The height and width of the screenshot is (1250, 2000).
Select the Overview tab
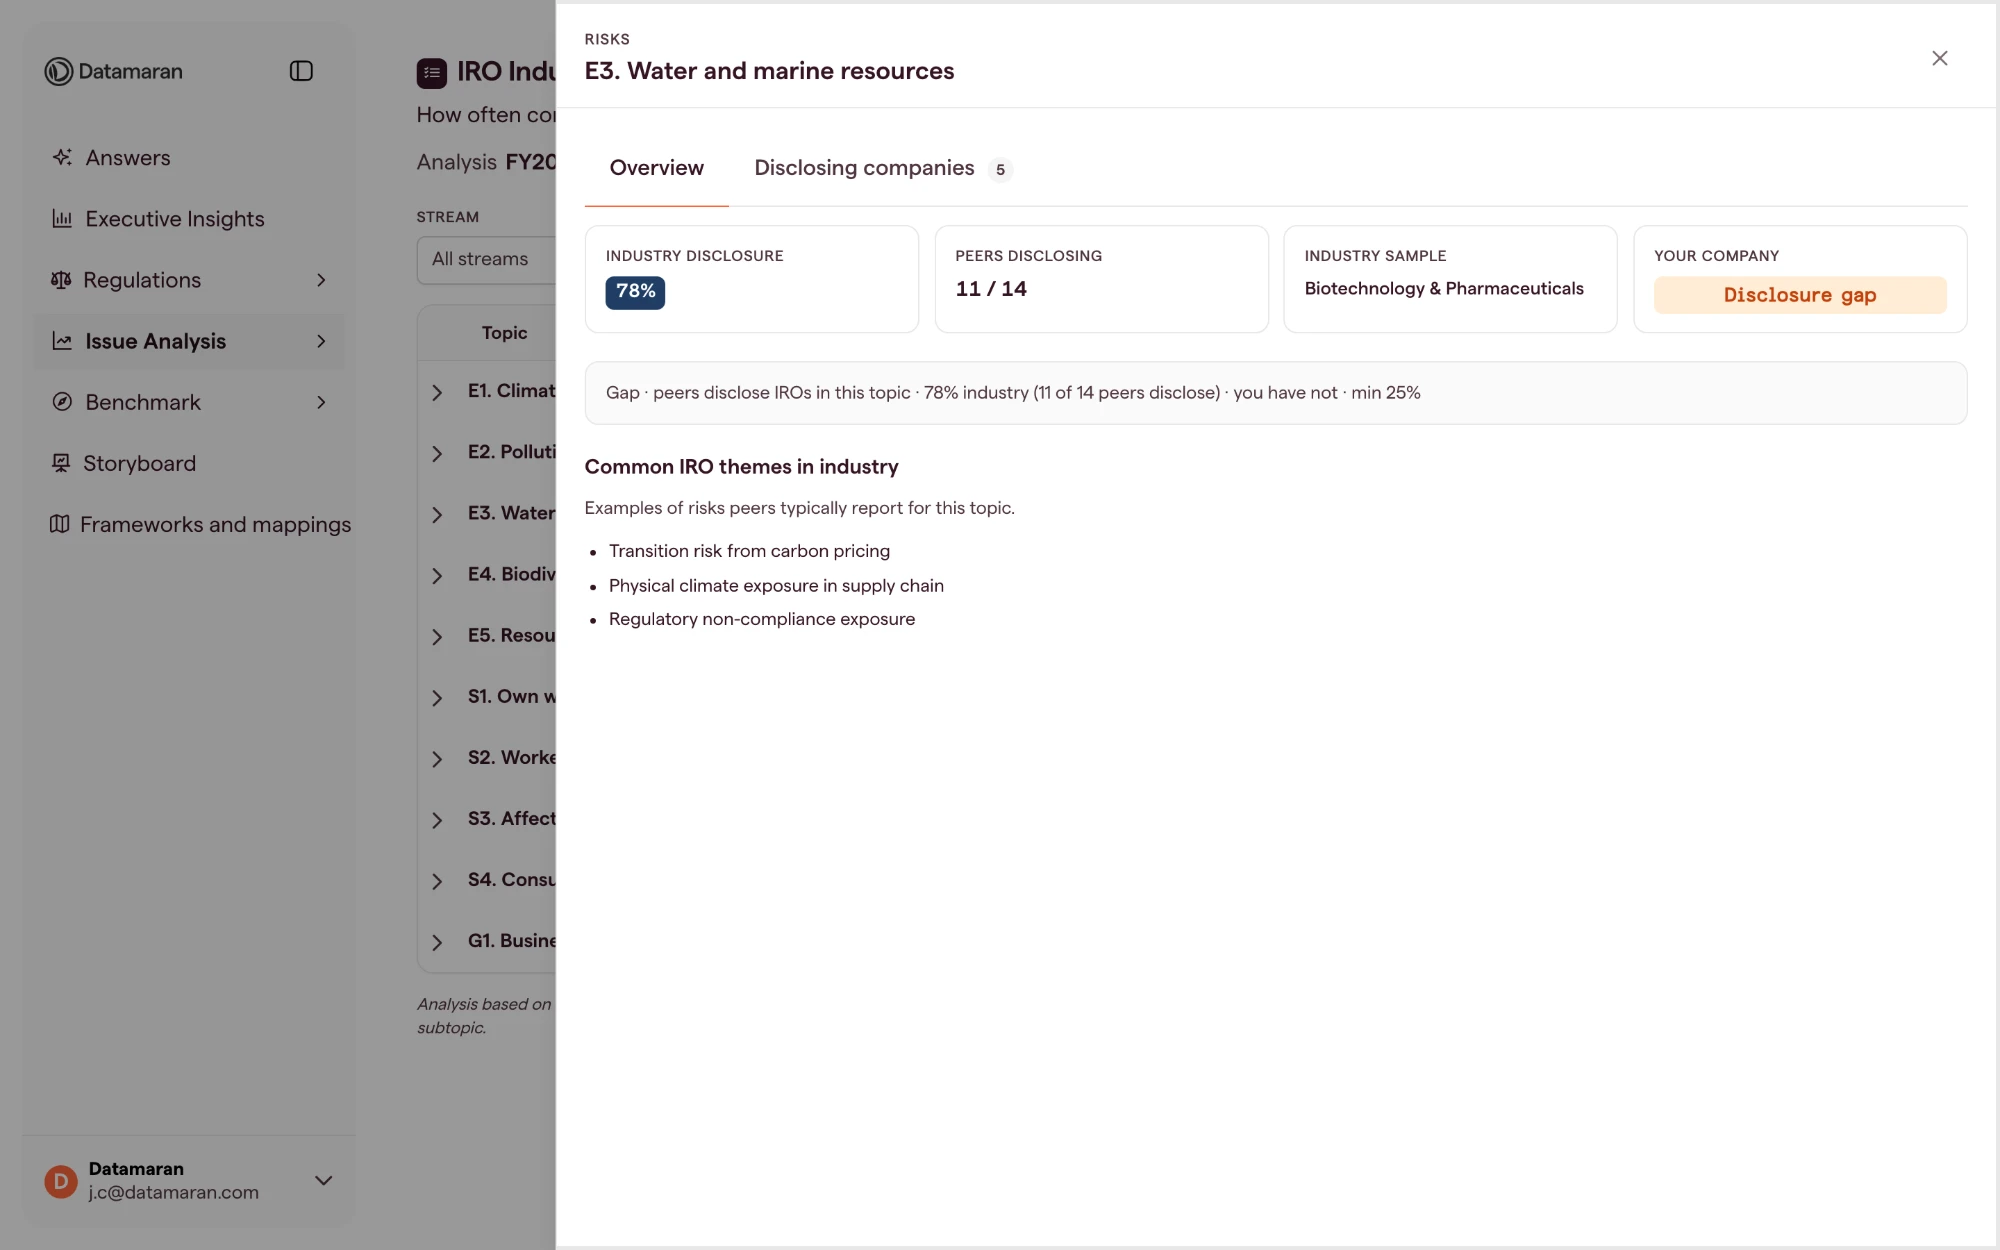657,168
